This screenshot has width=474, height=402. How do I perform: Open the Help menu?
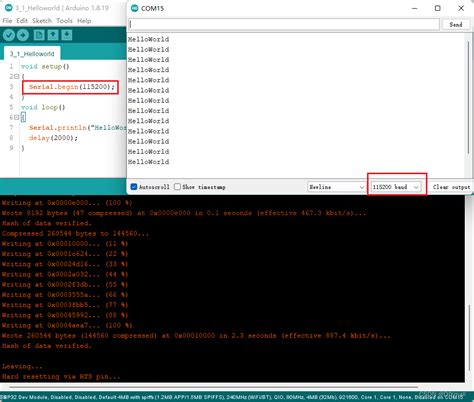[x=84, y=21]
